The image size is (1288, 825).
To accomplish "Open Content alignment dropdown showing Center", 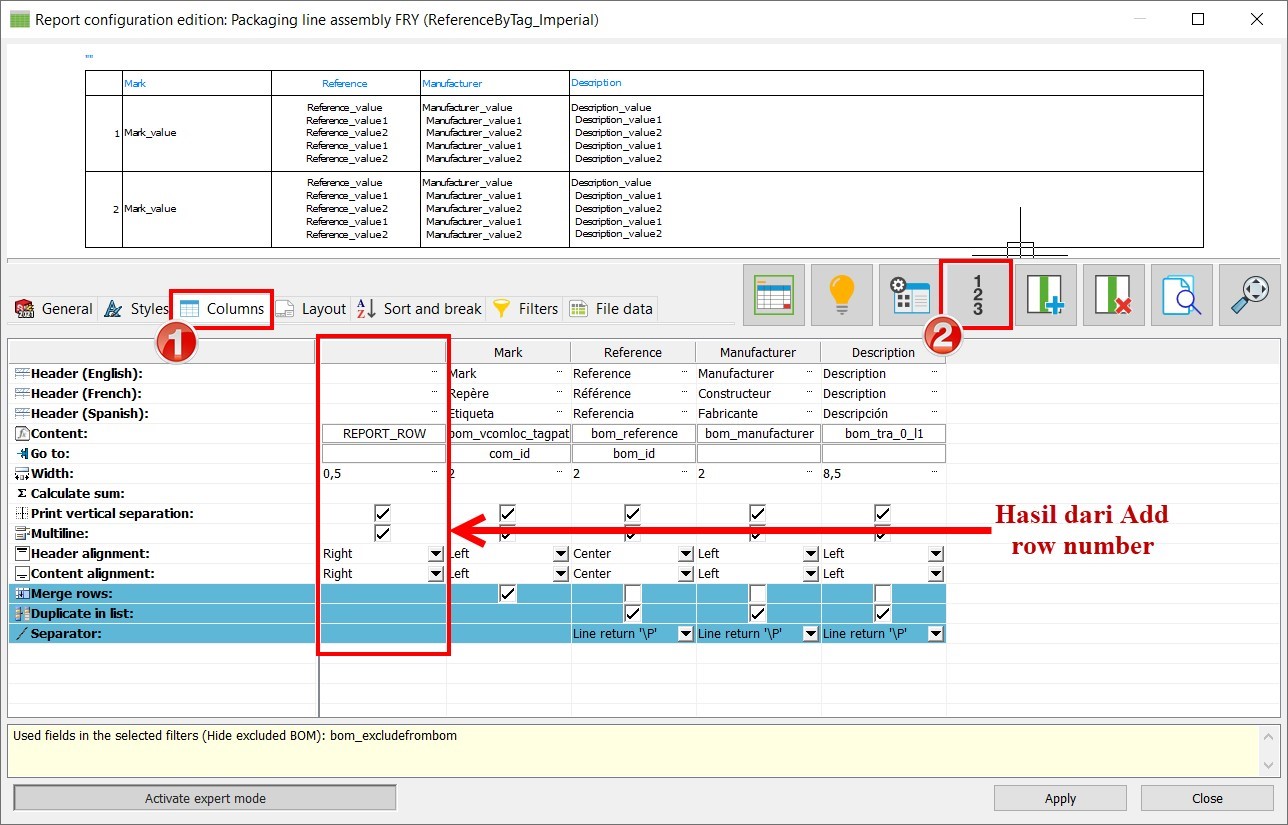I will coord(684,573).
